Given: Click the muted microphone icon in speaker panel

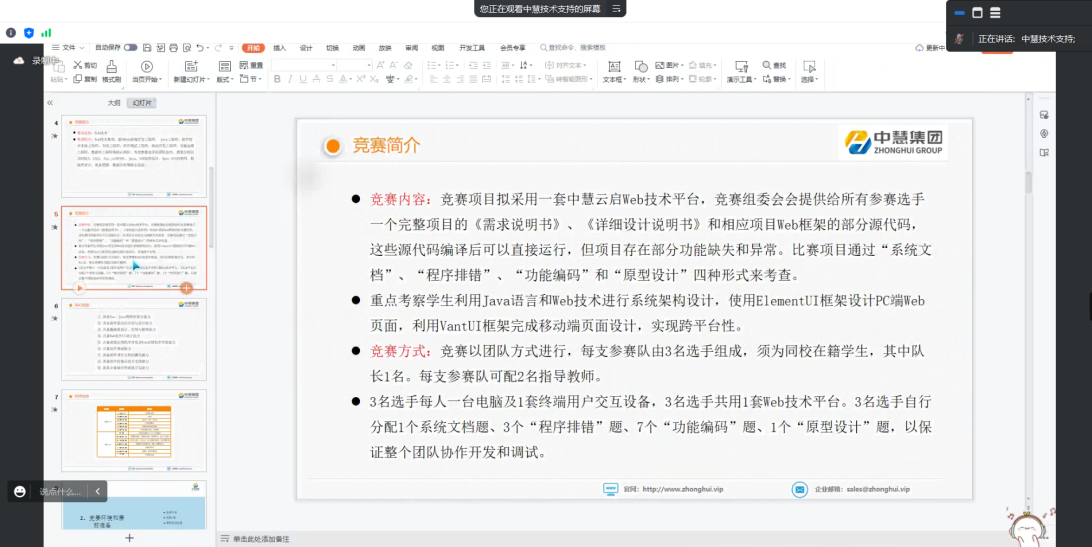Looking at the screenshot, I should (959, 39).
